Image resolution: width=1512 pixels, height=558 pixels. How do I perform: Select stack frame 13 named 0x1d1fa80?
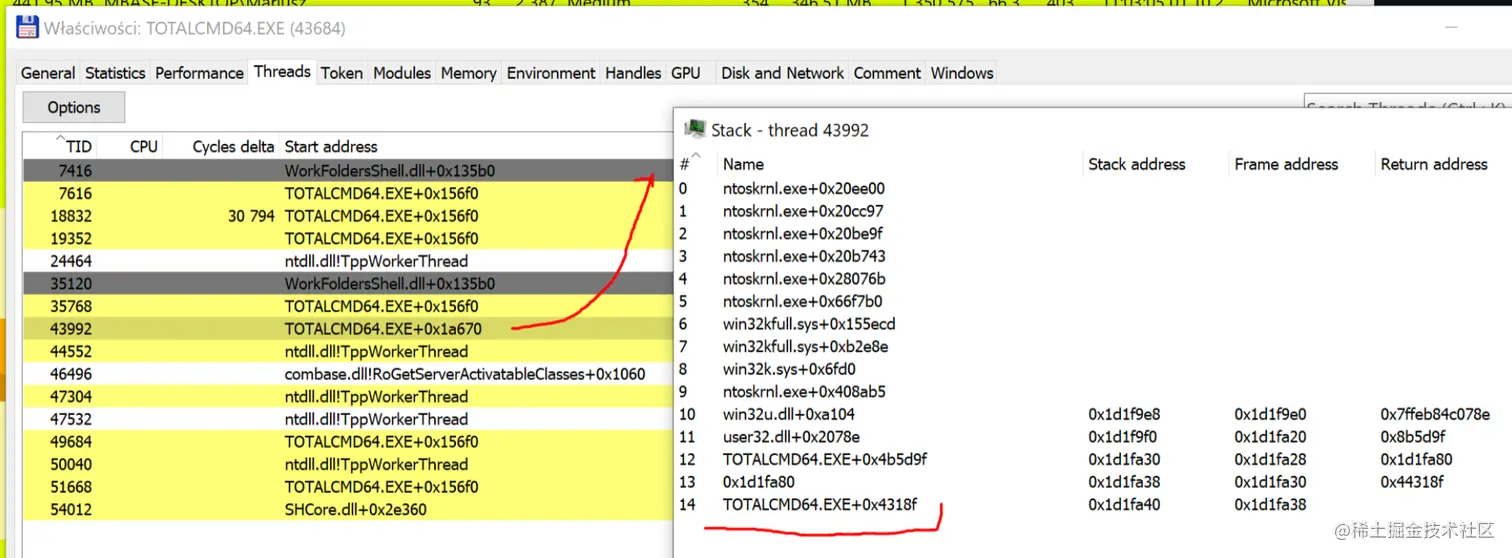(x=1093, y=481)
